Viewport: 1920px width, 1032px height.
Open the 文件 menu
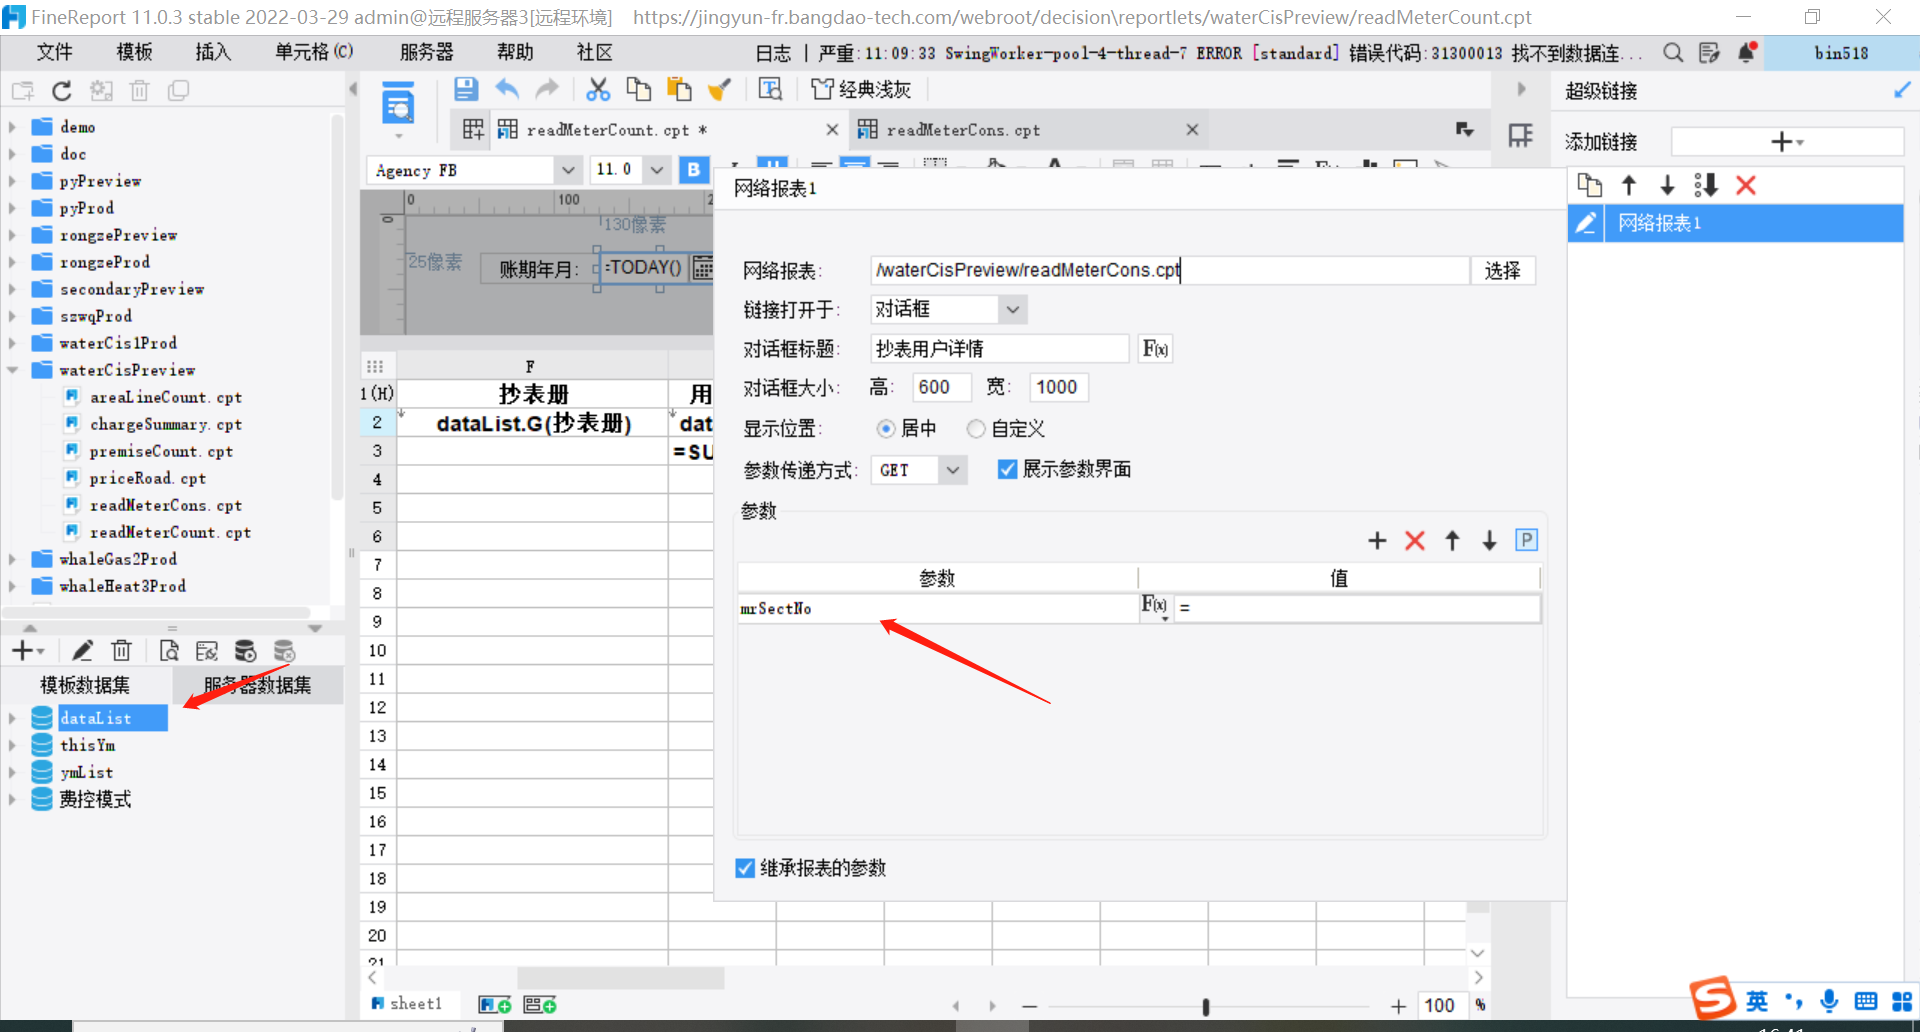click(54, 52)
